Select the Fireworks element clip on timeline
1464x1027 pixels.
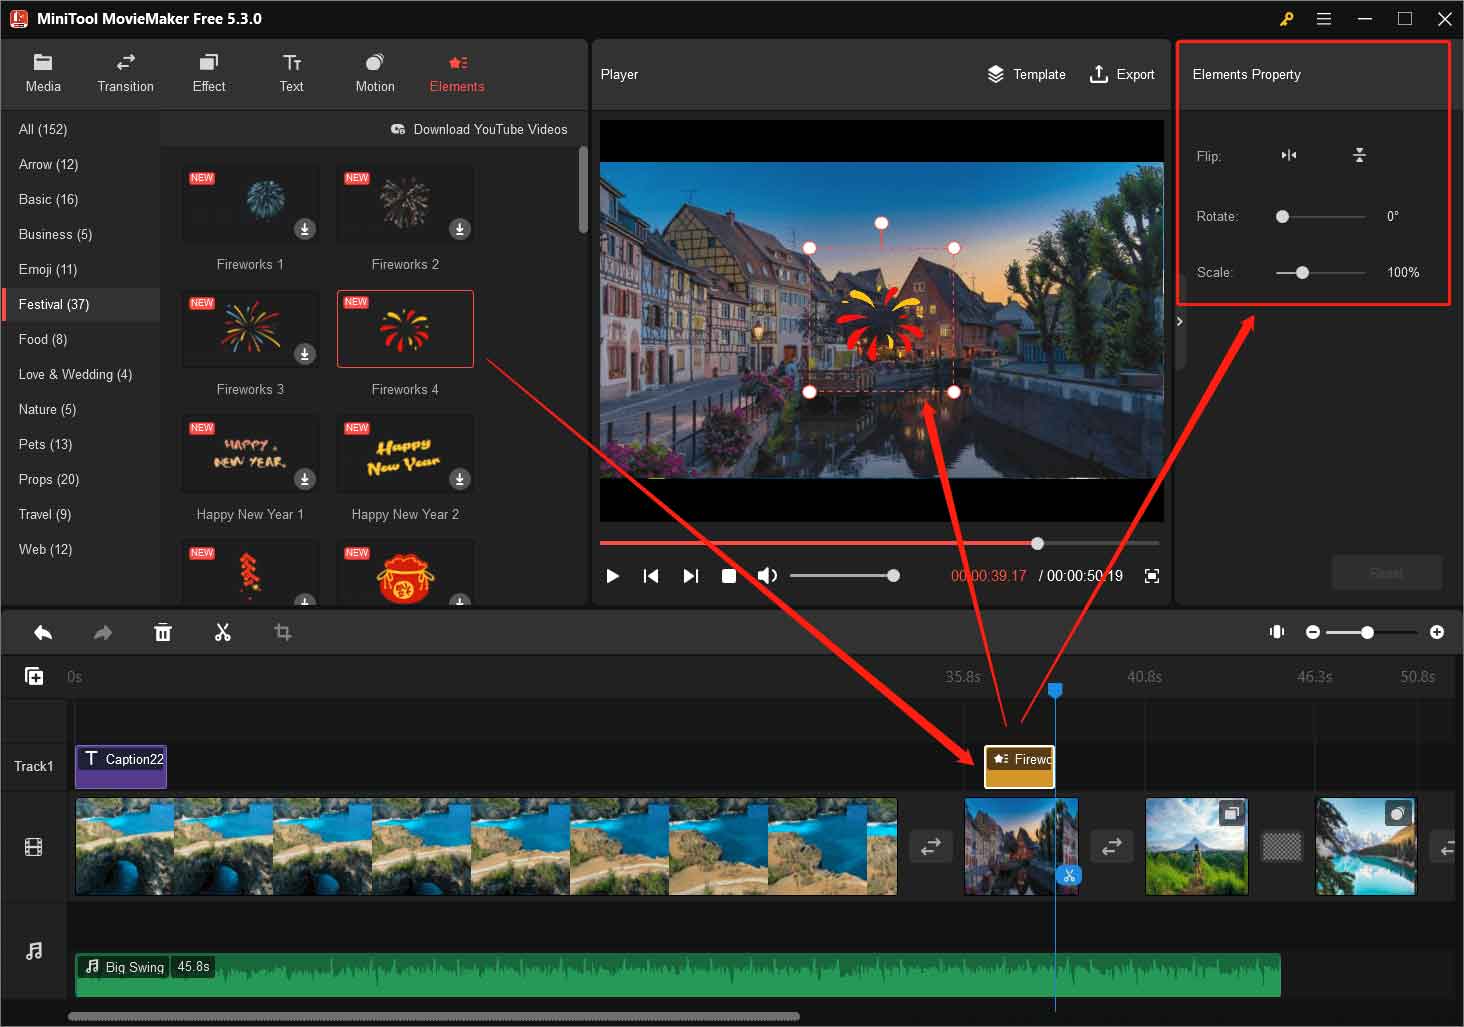click(x=1019, y=767)
